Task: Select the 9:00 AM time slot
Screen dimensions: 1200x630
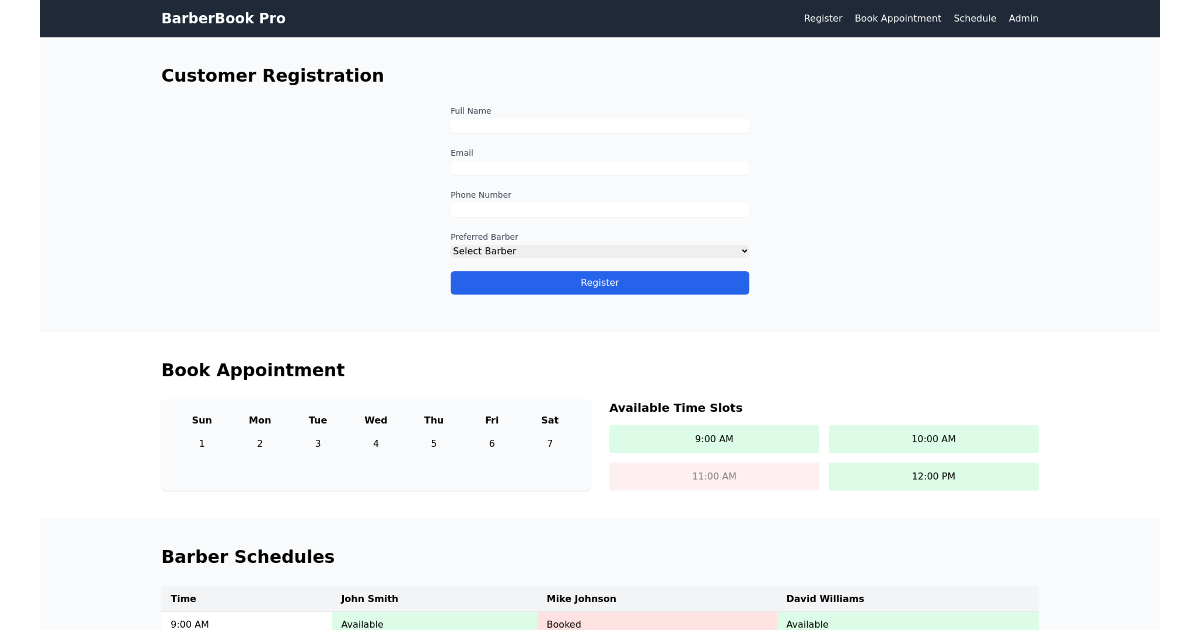Action: click(713, 438)
